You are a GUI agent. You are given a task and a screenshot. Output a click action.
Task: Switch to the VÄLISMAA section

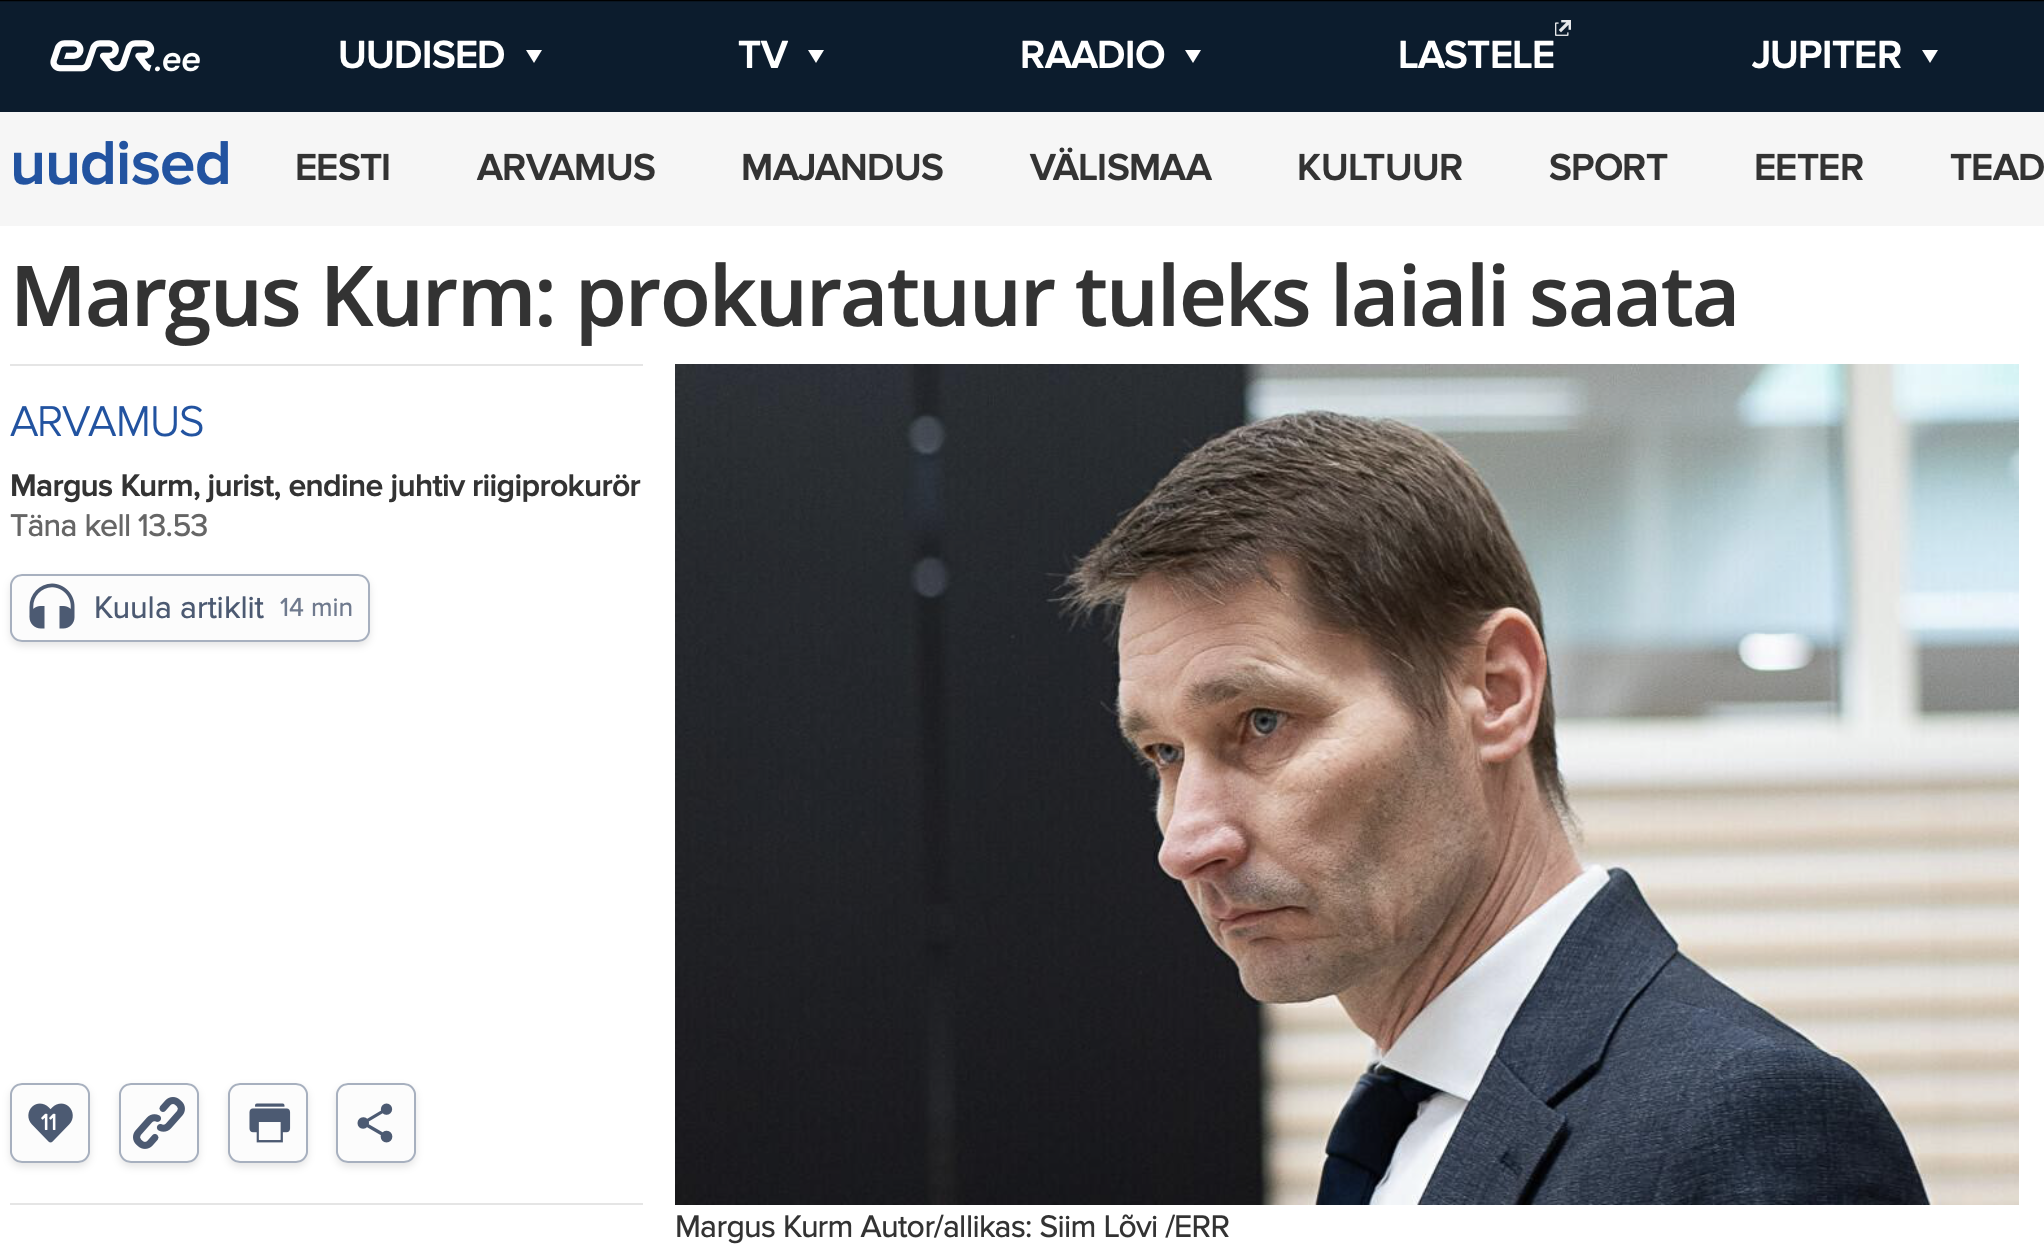click(x=1120, y=167)
